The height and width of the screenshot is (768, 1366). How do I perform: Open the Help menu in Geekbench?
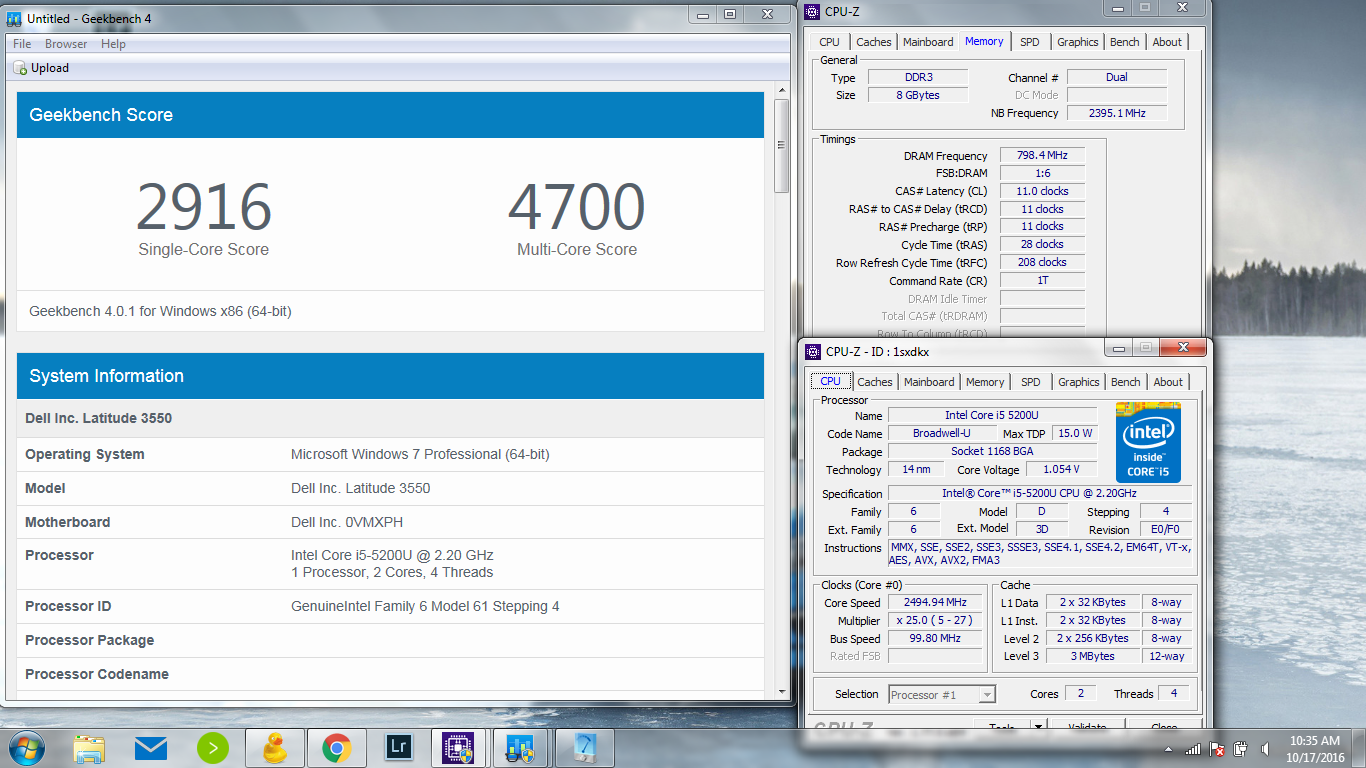(x=113, y=44)
